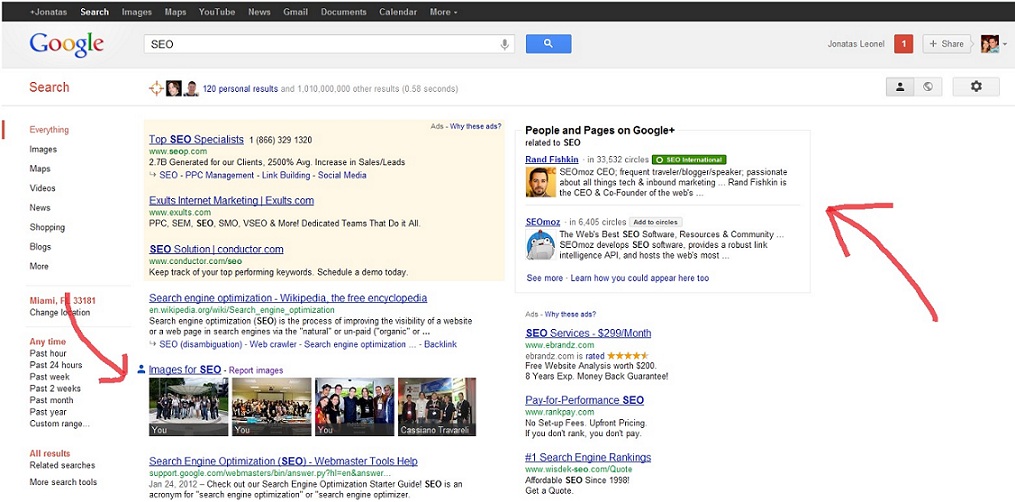Open Exults Internet Marketing ad link
This screenshot has width=1015, height=502.
coord(231,201)
